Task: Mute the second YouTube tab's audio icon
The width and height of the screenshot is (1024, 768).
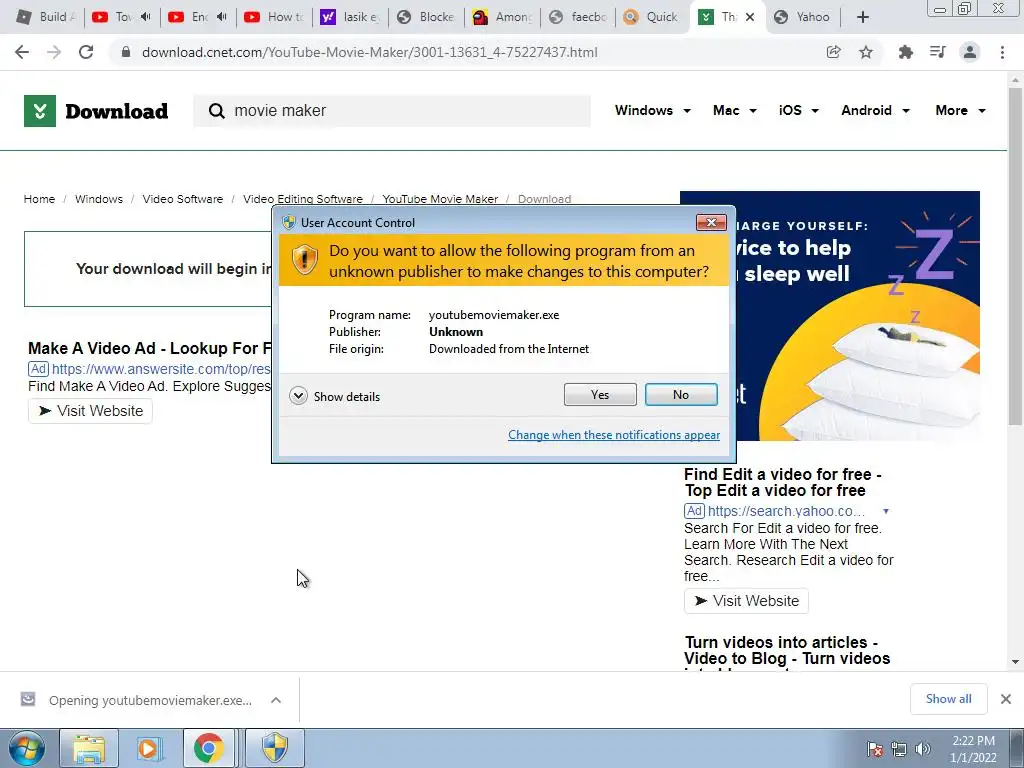Action: [x=221, y=17]
